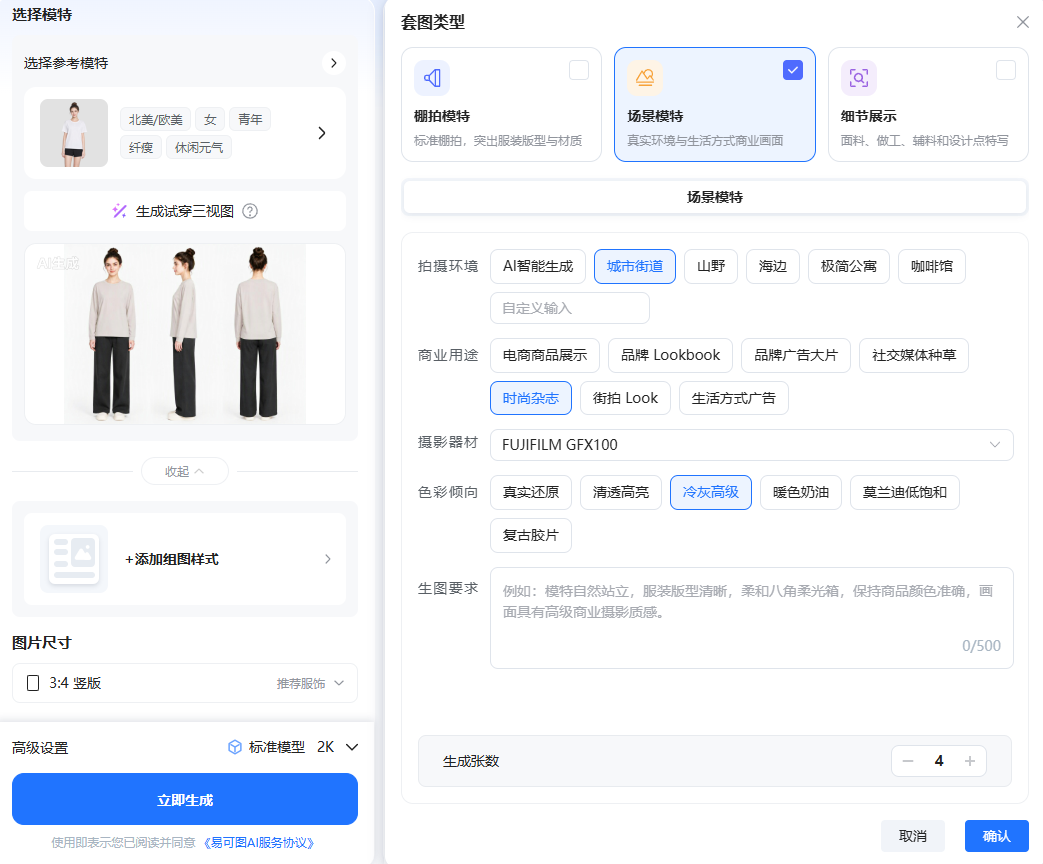This screenshot has width=1043, height=864.
Task: Click 取消 to cancel
Action: pos(913,836)
